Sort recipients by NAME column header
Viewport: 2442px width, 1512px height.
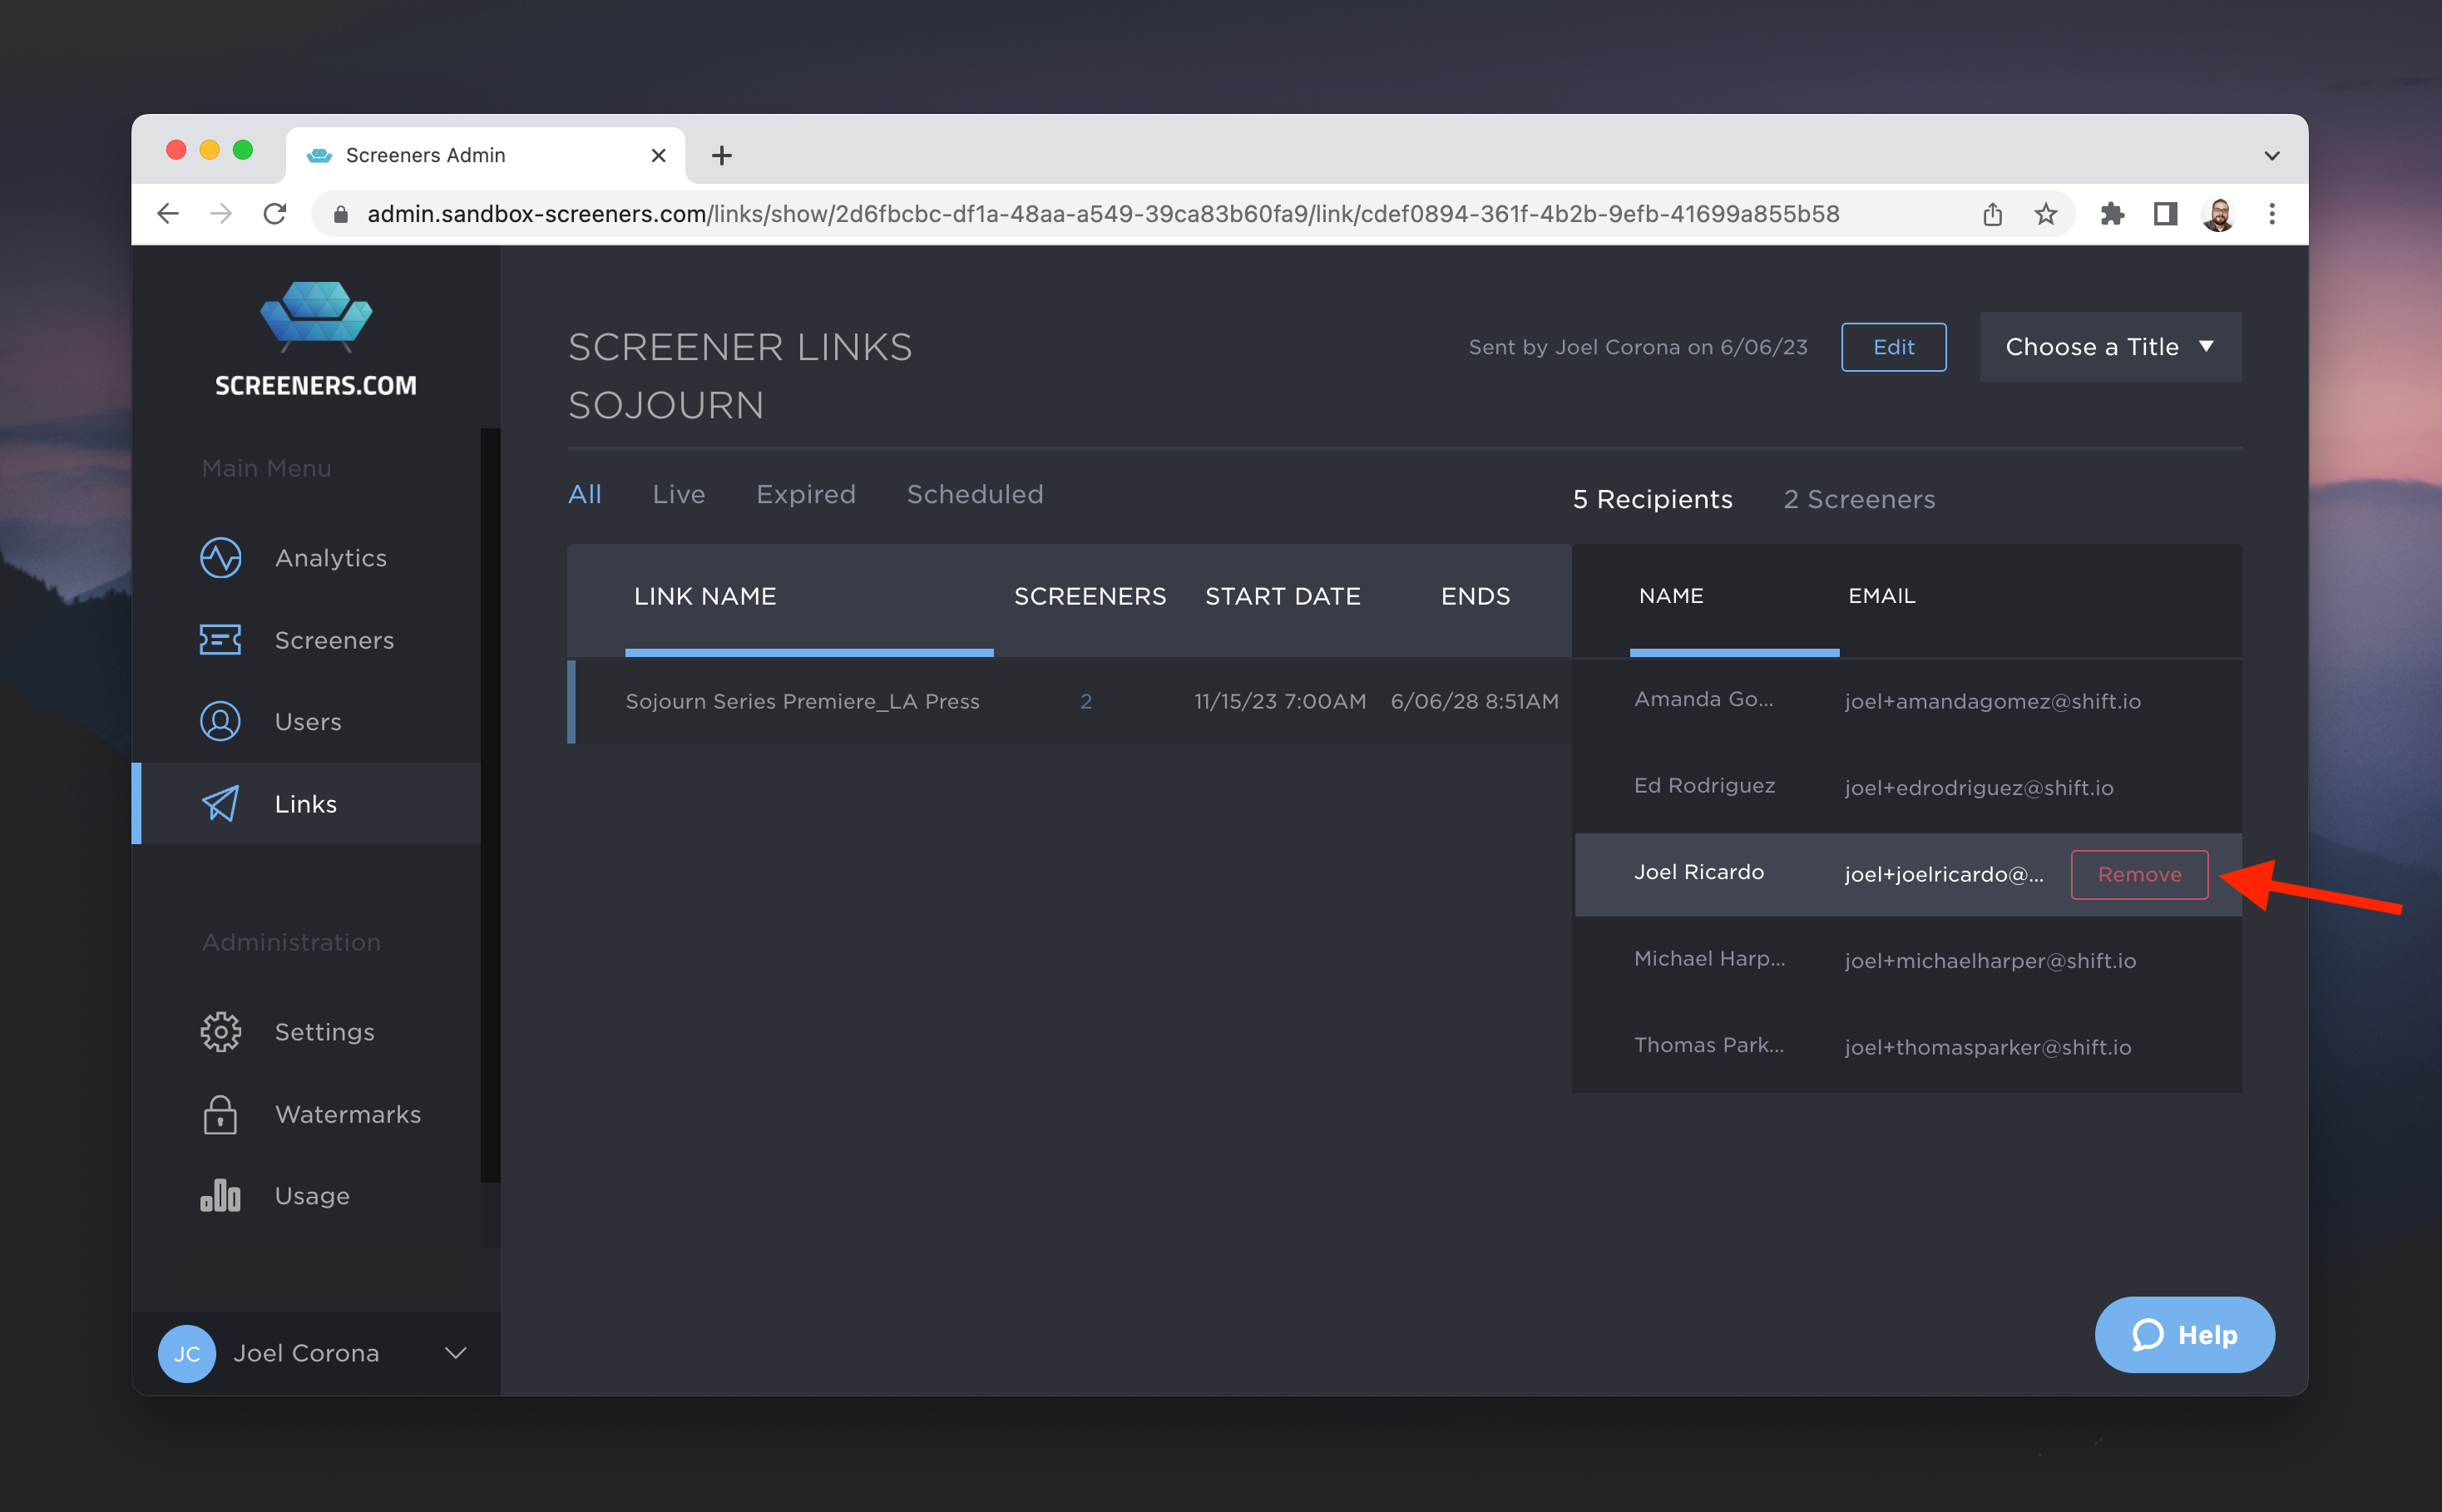[x=1671, y=596]
